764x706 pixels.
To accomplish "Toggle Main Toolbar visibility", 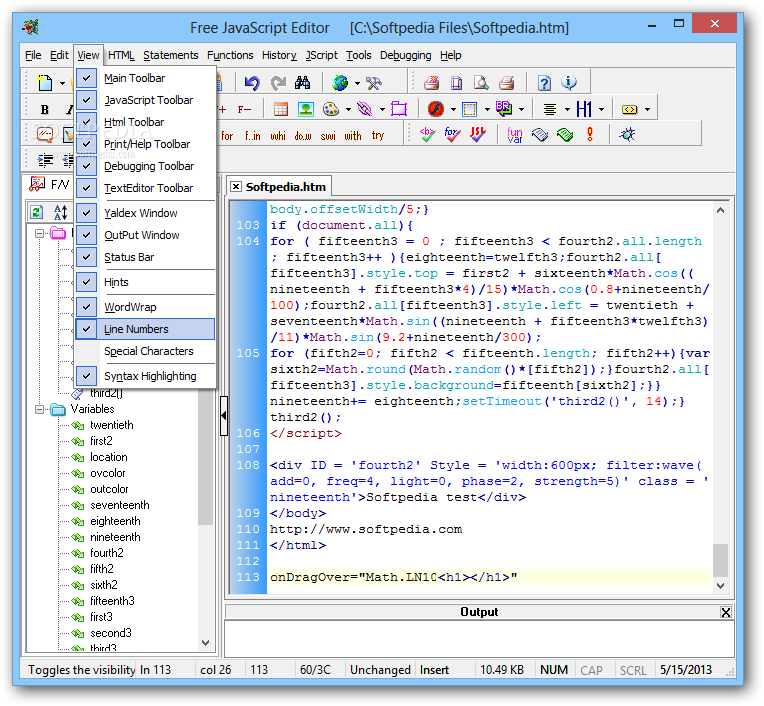I will click(x=145, y=78).
